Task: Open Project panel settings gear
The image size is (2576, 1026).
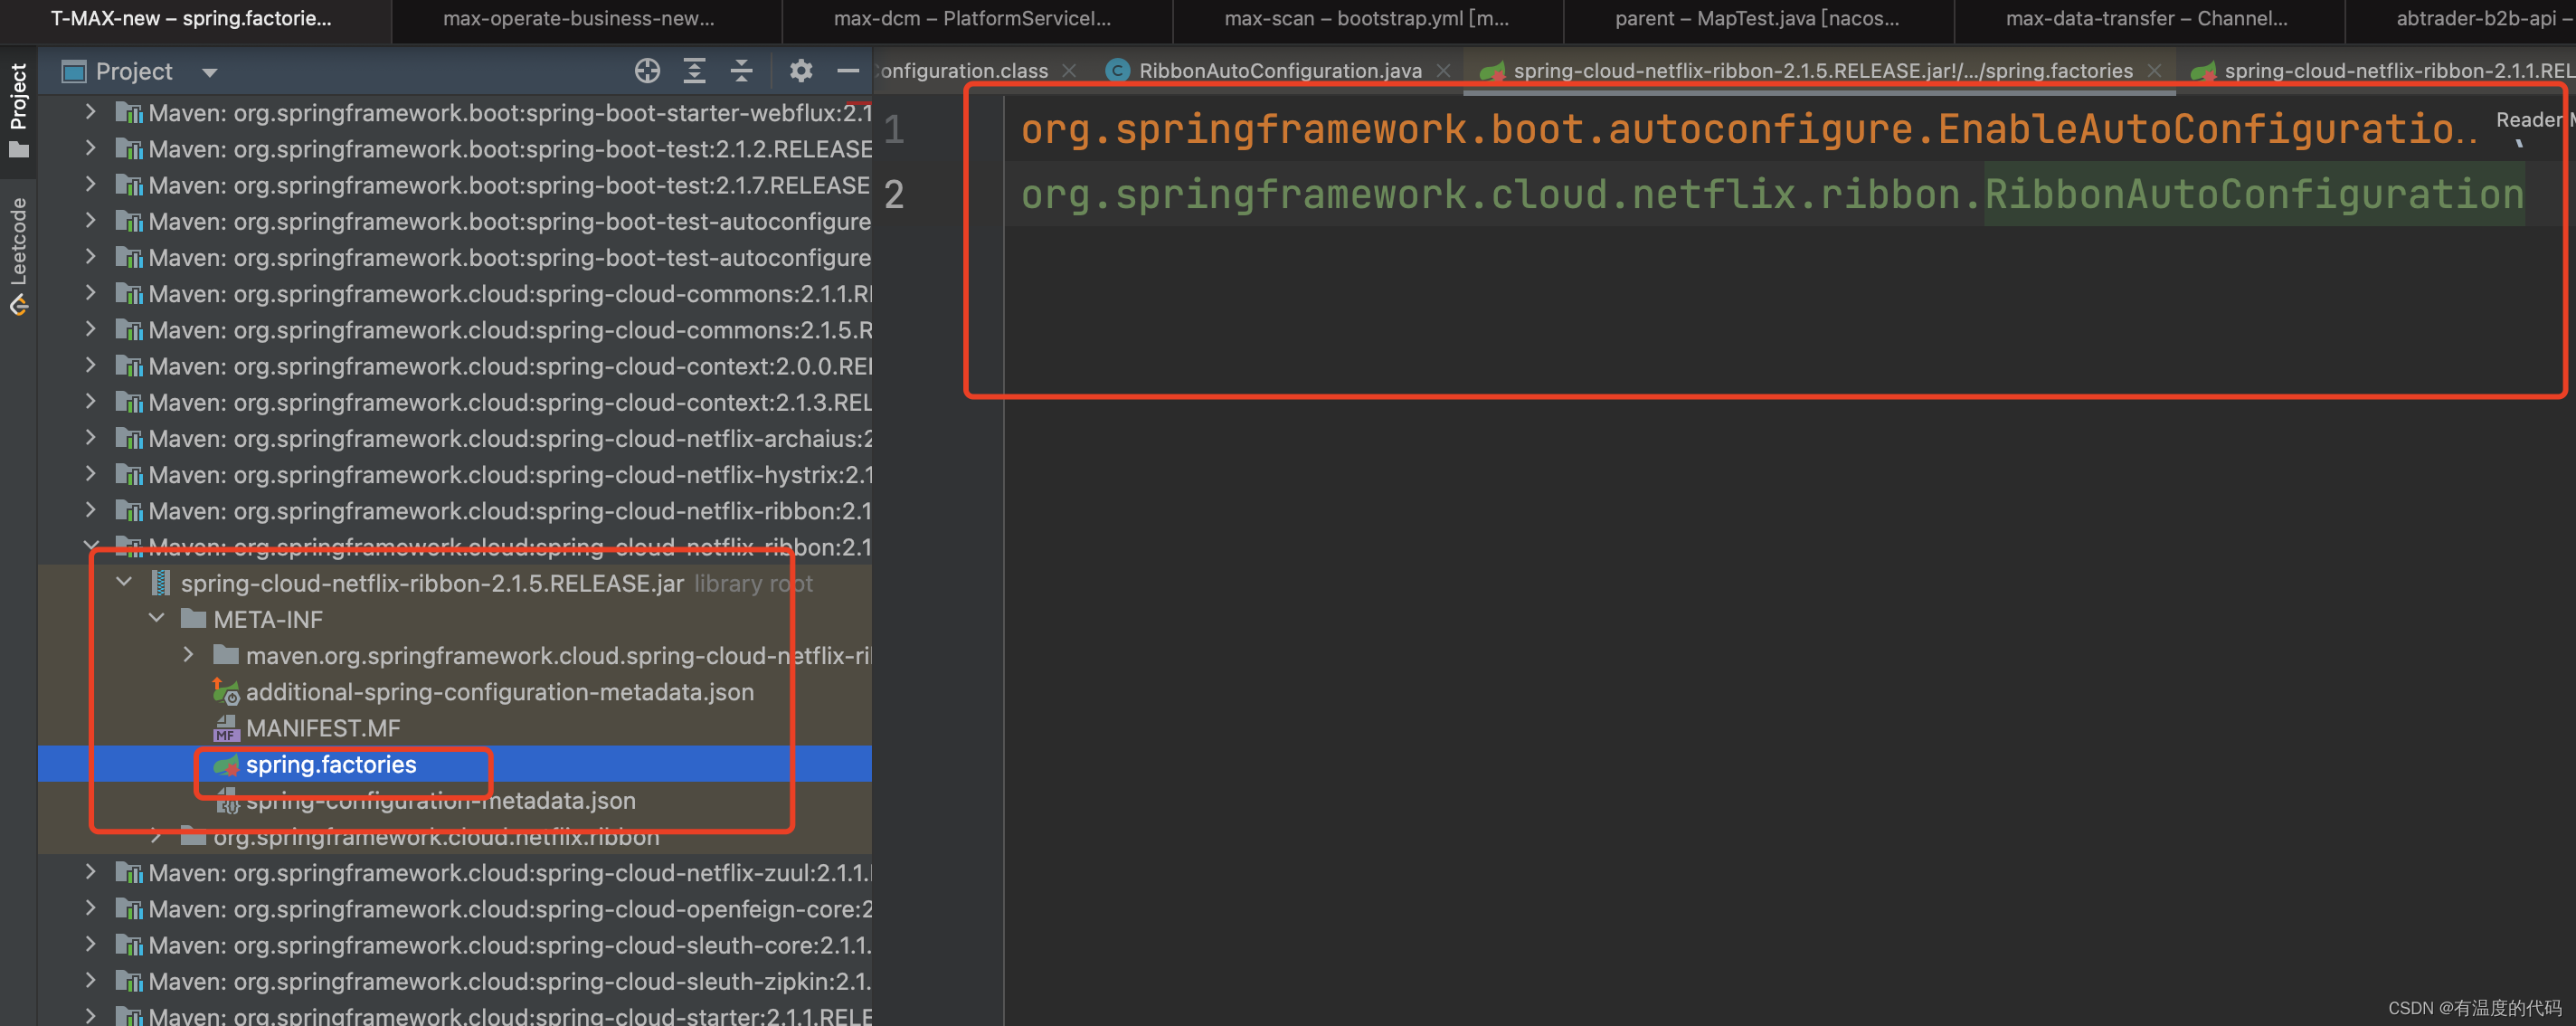Action: point(801,71)
